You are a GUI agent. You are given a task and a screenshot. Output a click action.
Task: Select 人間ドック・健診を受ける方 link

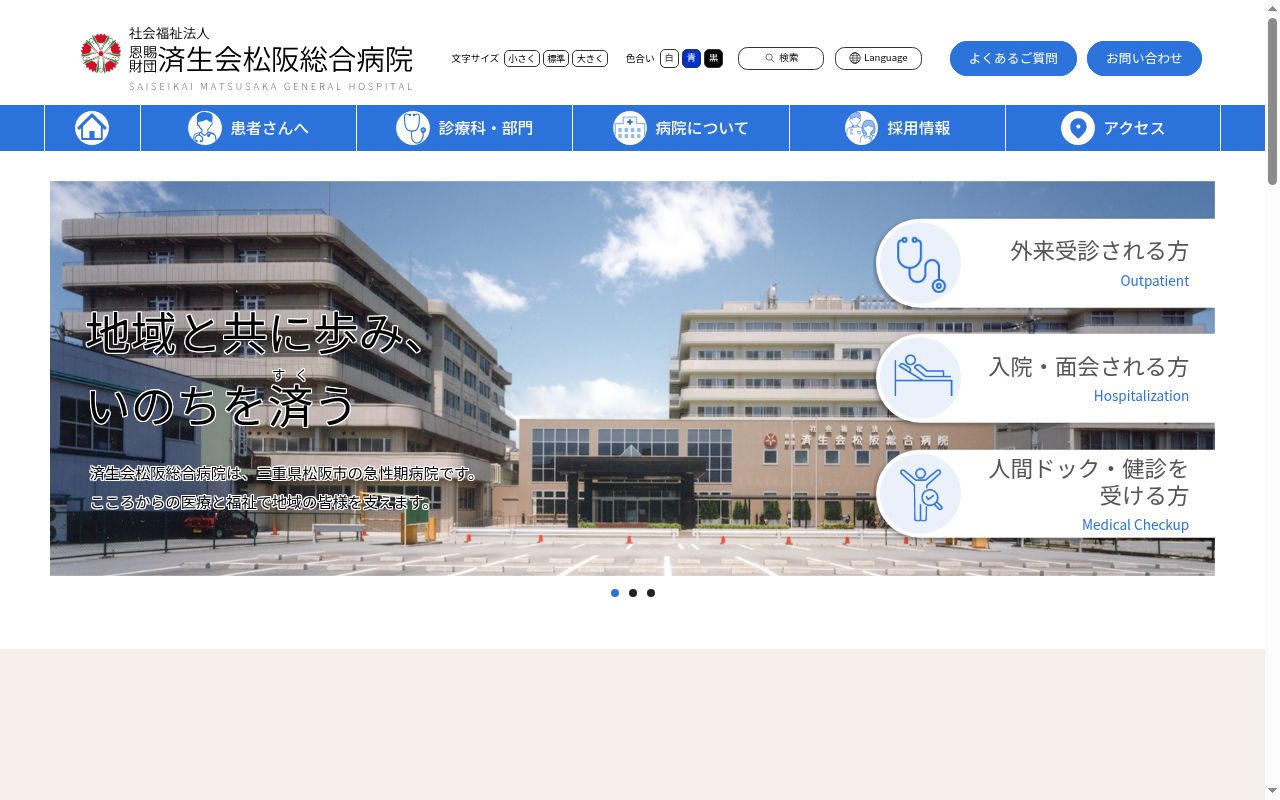pyautogui.click(x=1046, y=494)
